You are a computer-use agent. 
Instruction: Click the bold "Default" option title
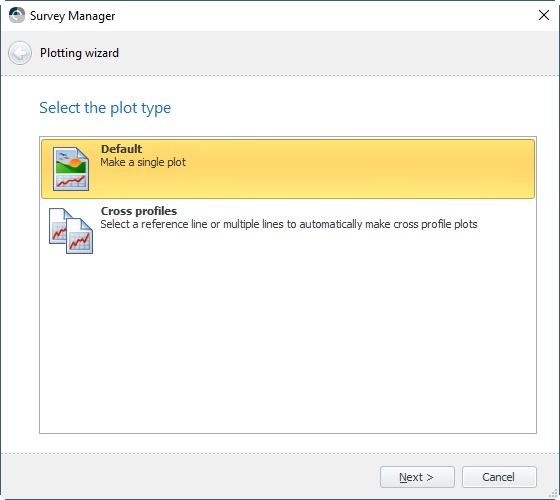(121, 149)
